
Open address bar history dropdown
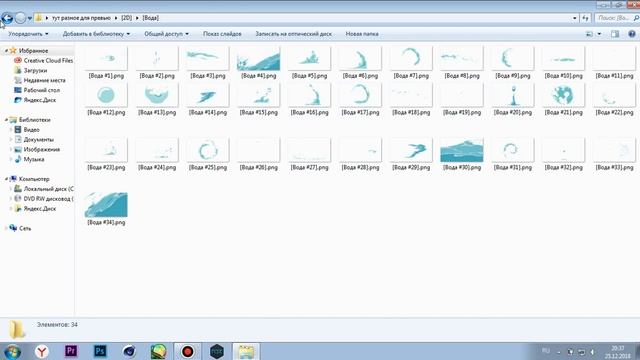[575, 18]
